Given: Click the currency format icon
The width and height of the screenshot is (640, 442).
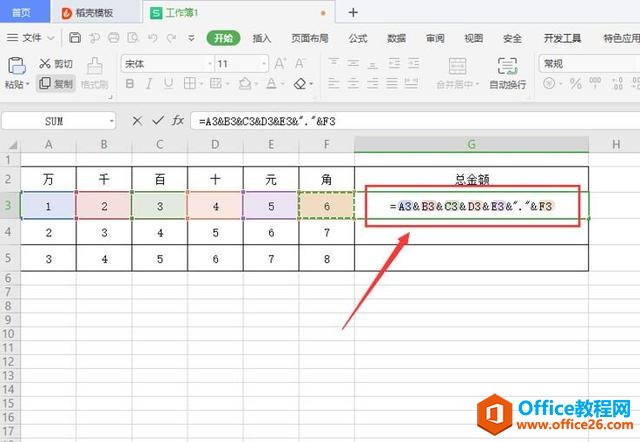Looking at the screenshot, I should (x=549, y=84).
